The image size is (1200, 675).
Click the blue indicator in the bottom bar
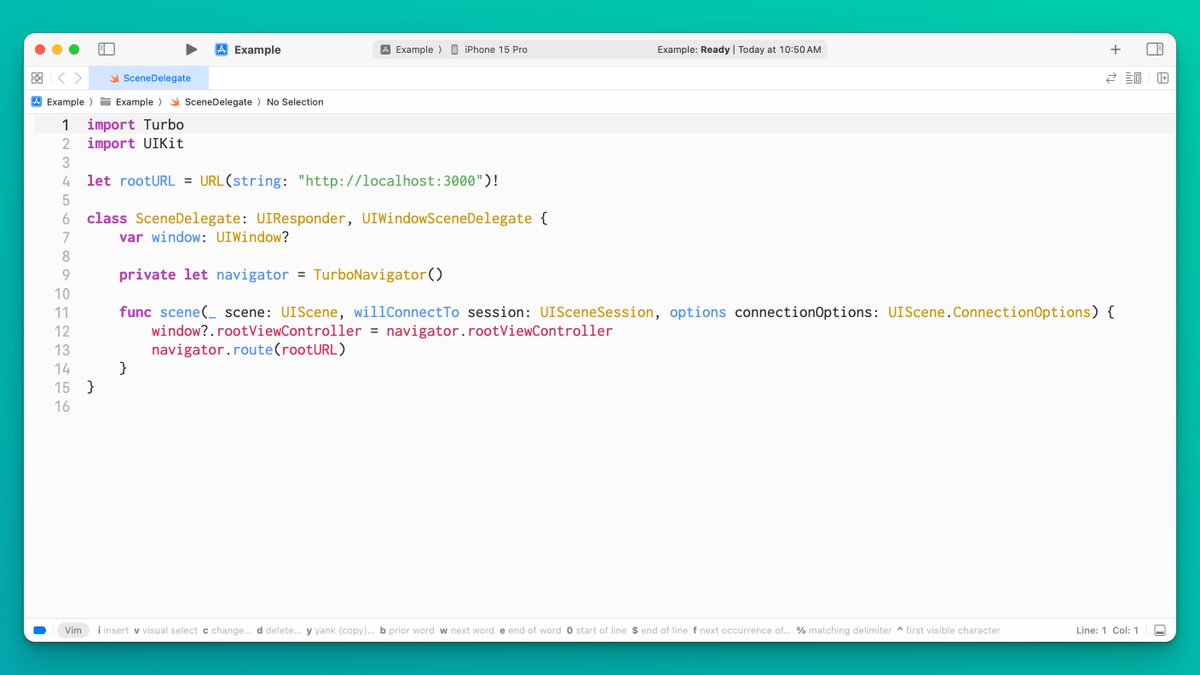(40, 631)
